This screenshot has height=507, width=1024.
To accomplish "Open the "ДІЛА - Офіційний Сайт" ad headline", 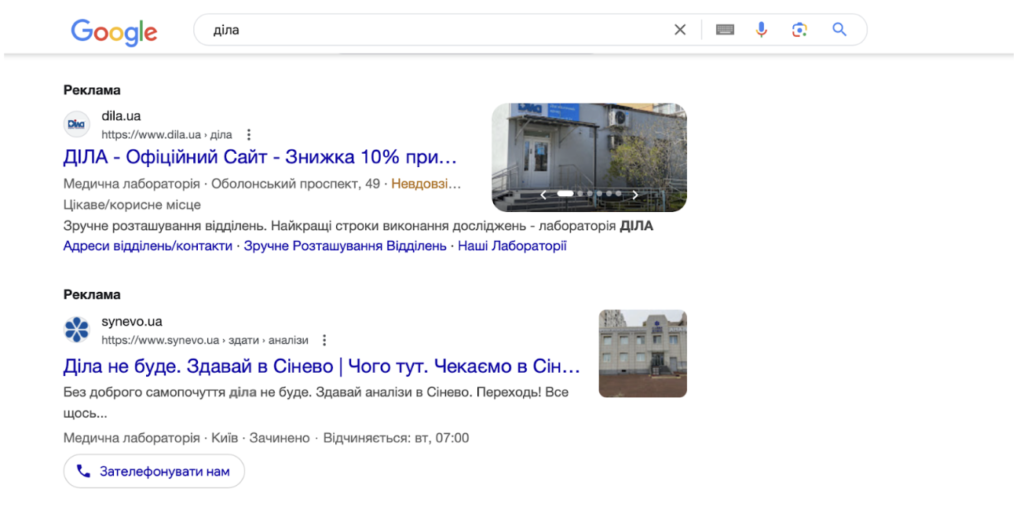I will 260,157.
